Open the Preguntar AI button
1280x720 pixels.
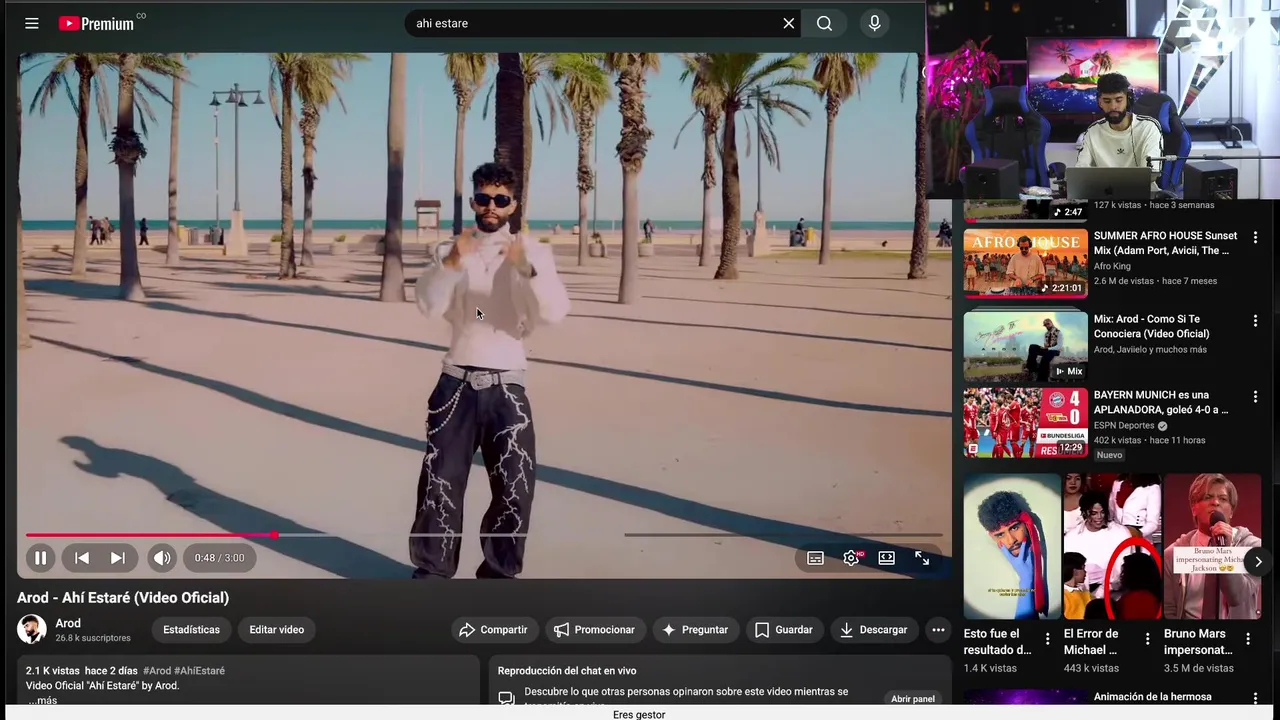[695, 630]
